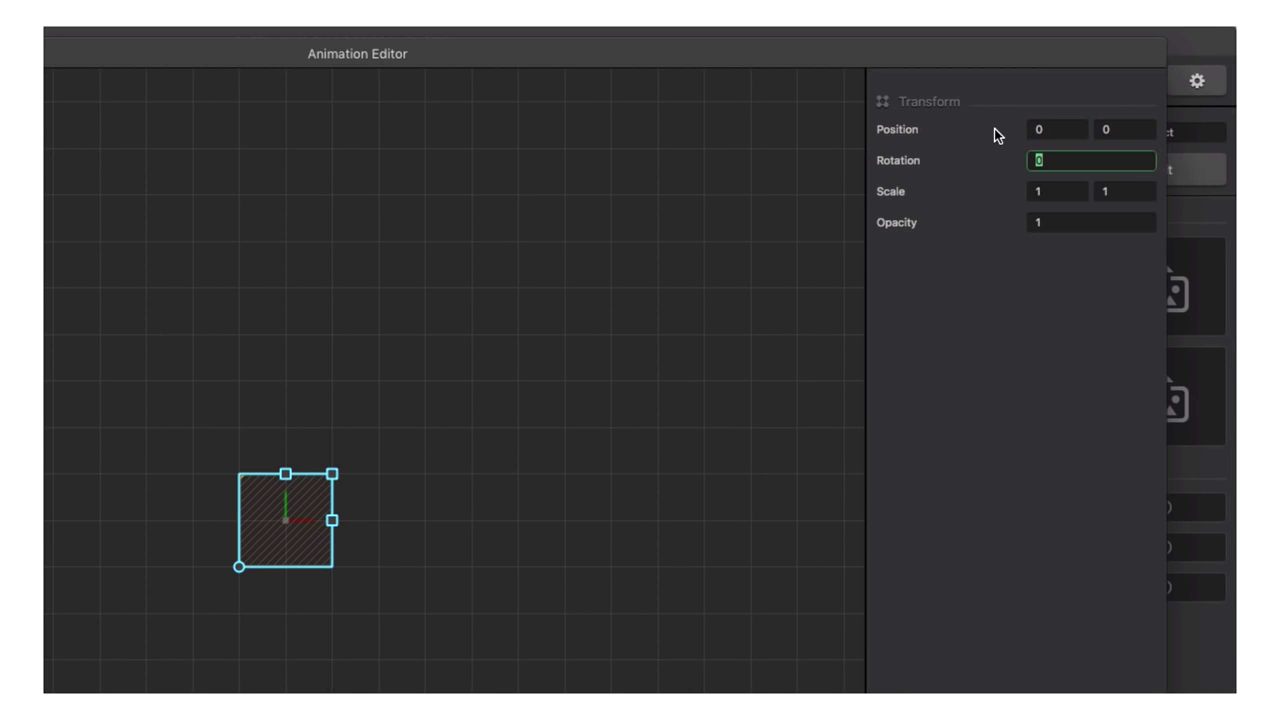Click the Opacity value field

(1091, 223)
